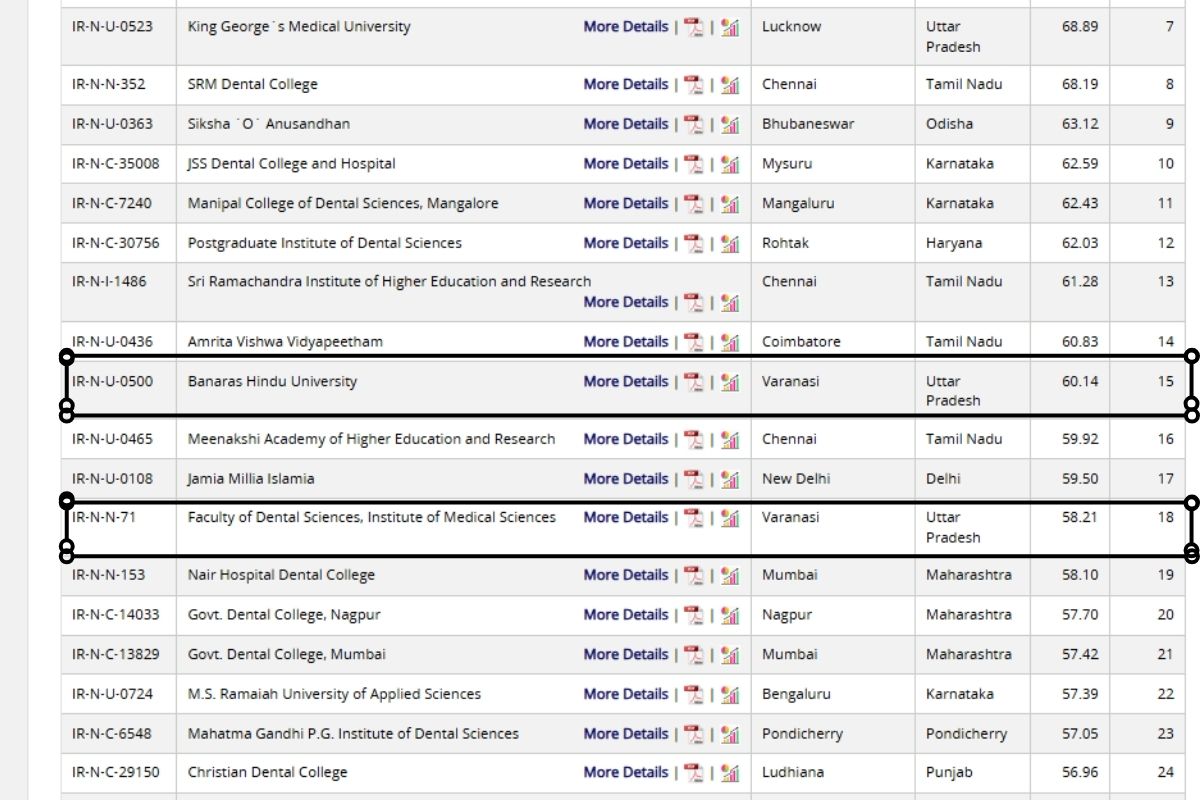Open More Details for Mahatma Gandhi P.G. Institute
Screen dimensions: 1200x800
click(x=626, y=733)
